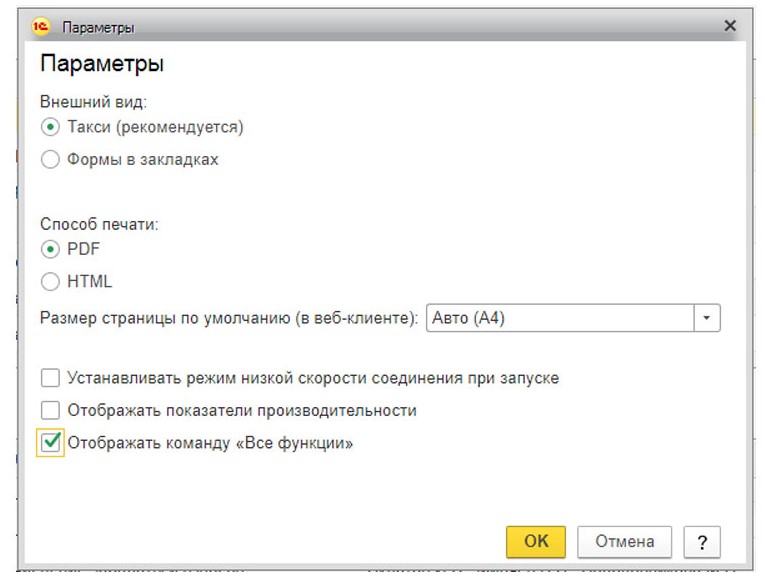
Task: Click the Параметры title bar text
Action: pos(98,27)
